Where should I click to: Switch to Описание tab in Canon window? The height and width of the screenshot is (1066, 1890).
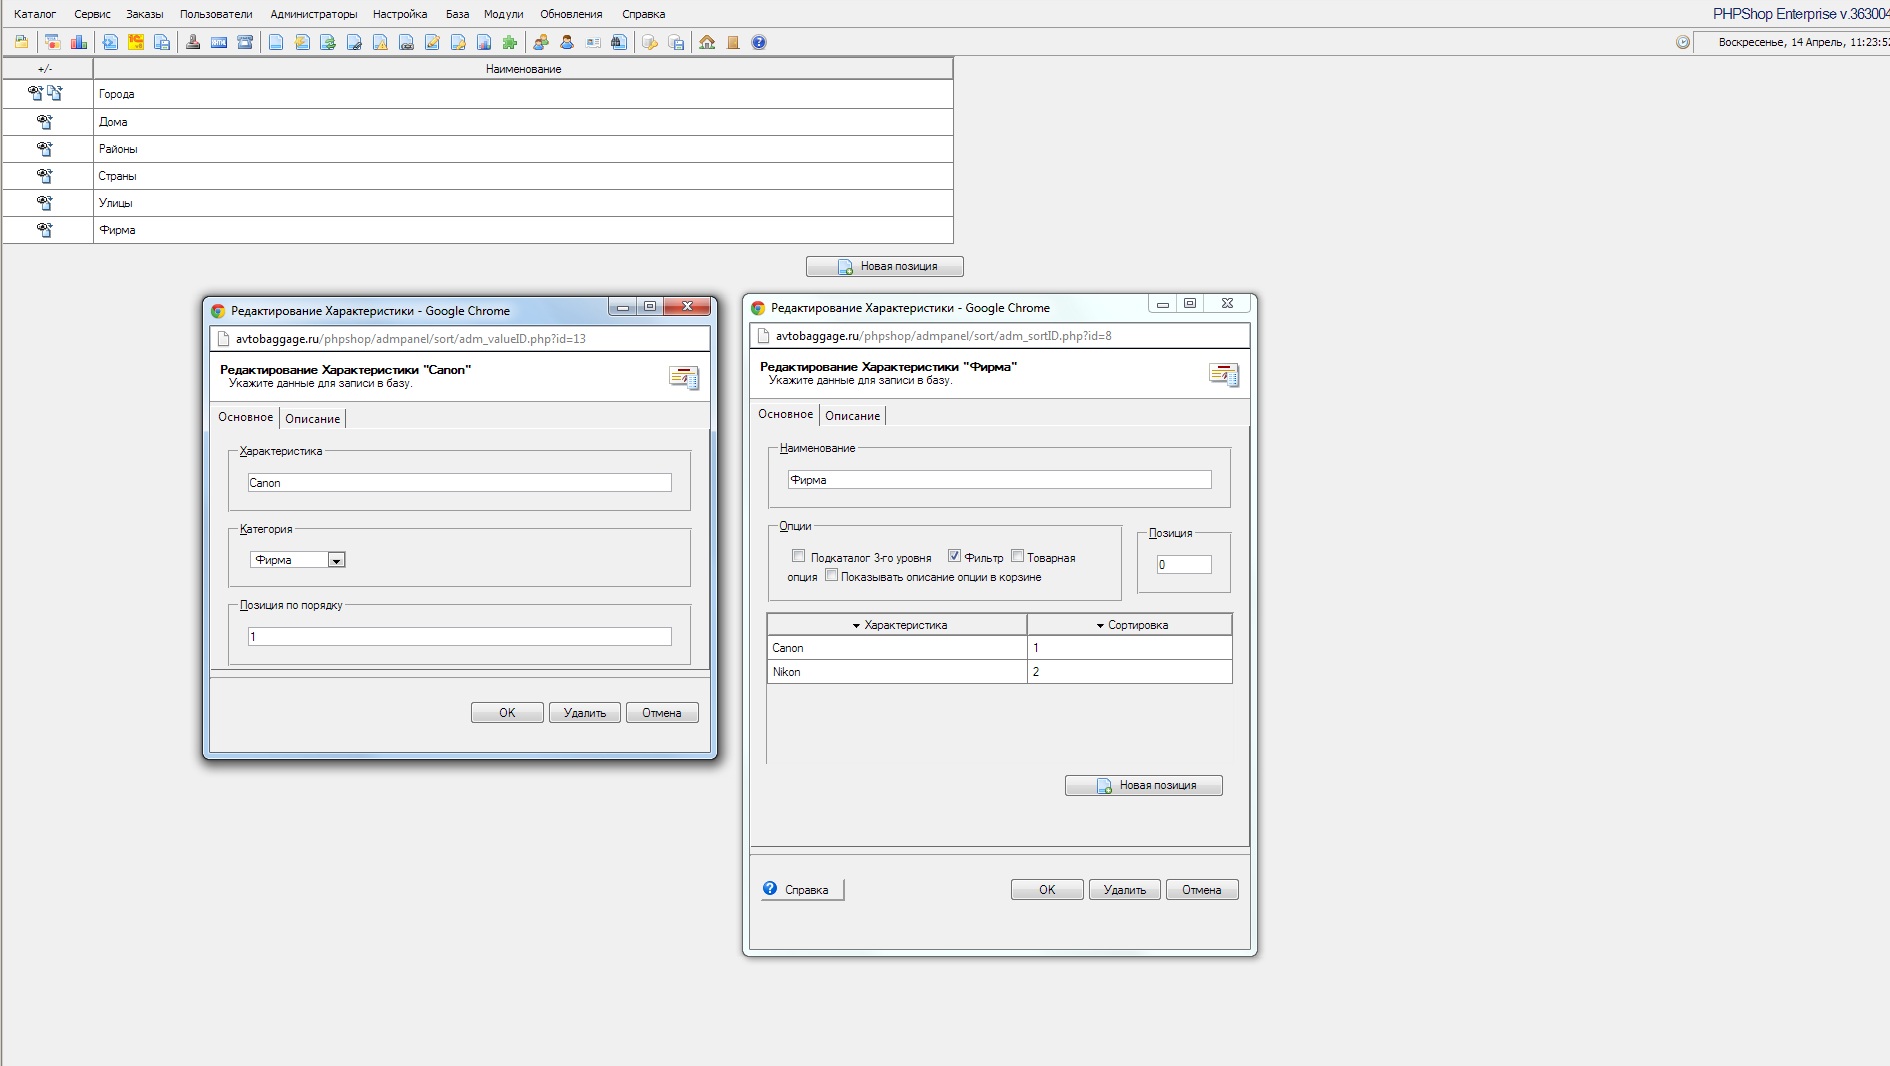pos(312,419)
